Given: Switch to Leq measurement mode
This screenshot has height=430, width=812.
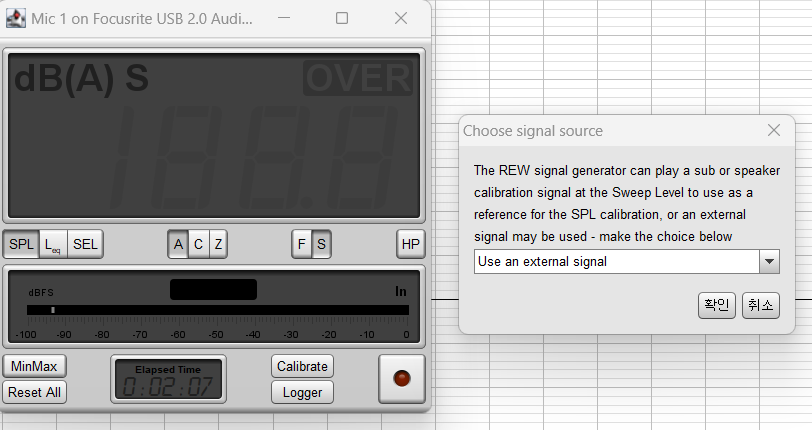Looking at the screenshot, I should pos(53,244).
